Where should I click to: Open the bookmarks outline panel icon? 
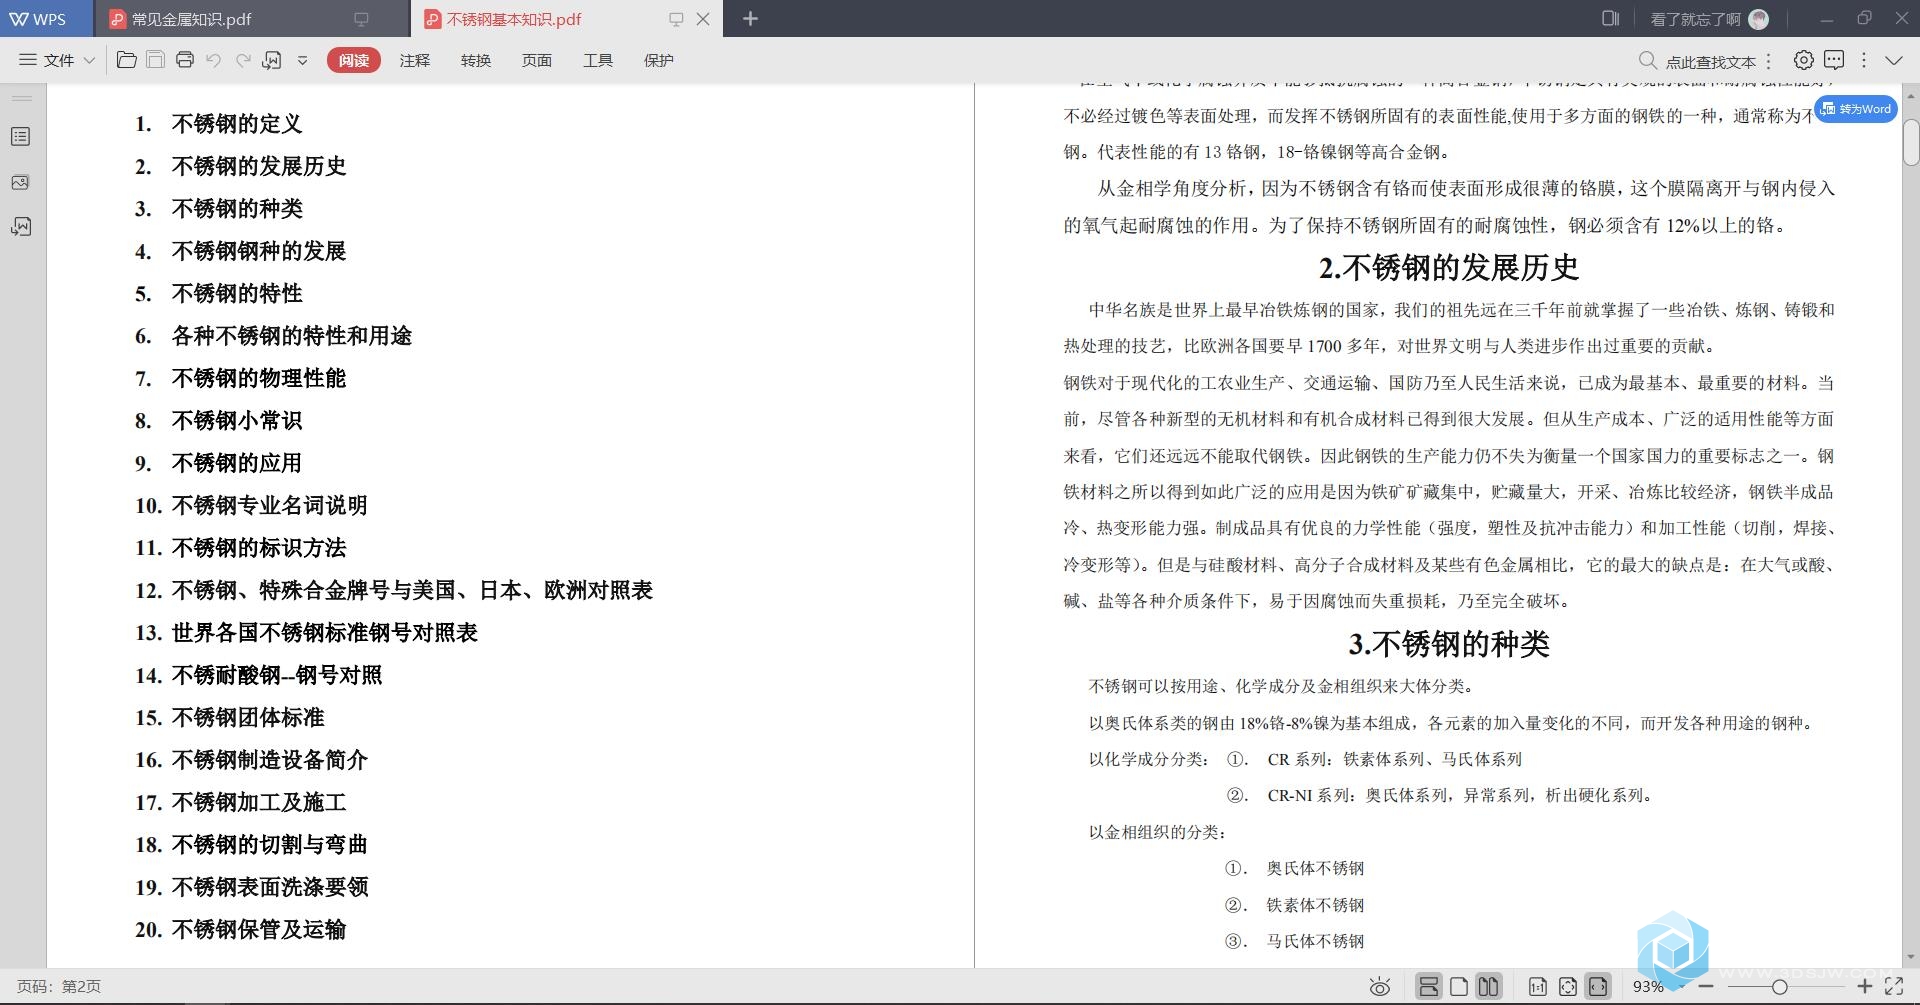[21, 137]
